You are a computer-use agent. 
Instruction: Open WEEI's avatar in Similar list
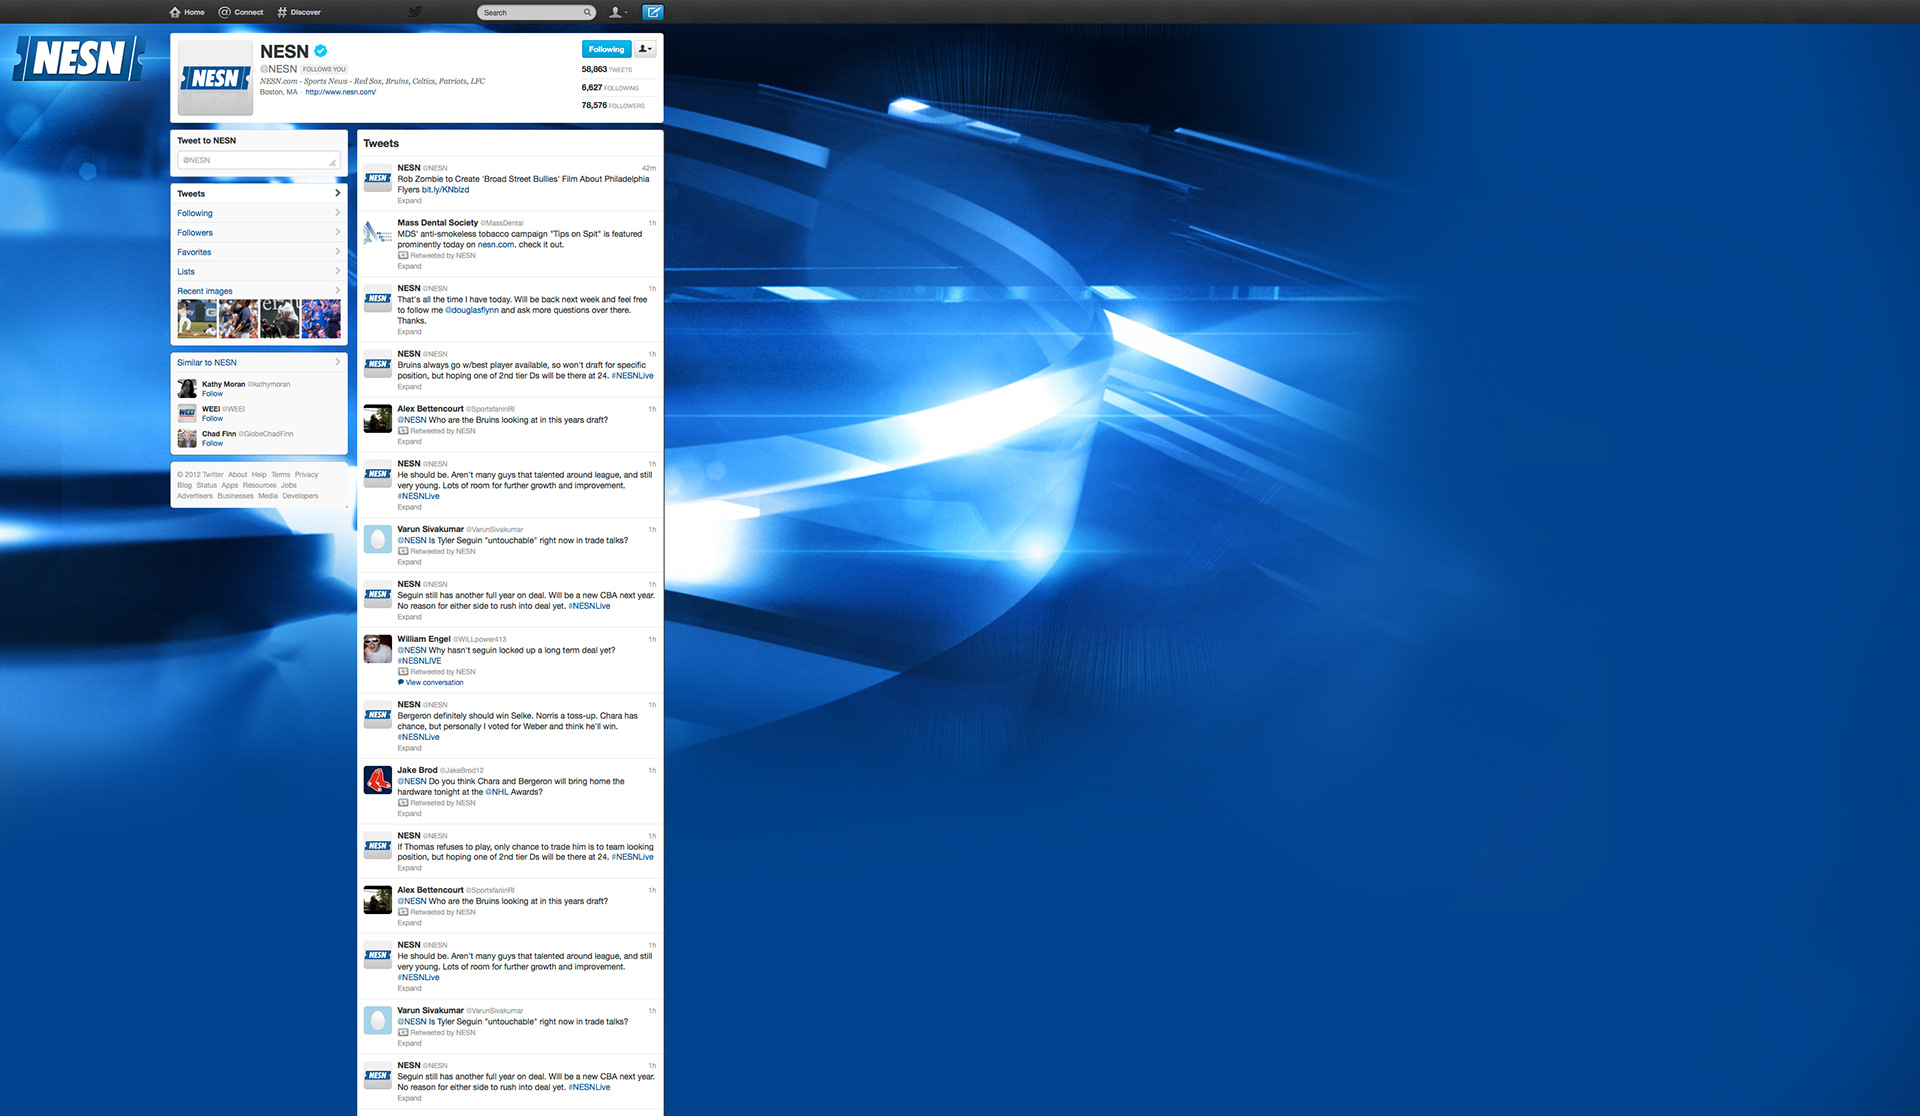coord(187,413)
